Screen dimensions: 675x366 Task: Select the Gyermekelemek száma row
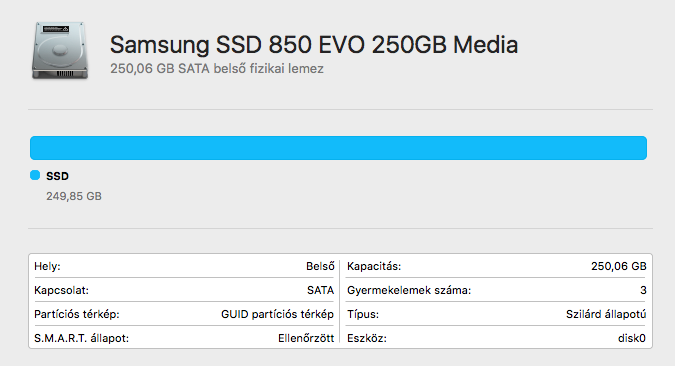click(497, 290)
